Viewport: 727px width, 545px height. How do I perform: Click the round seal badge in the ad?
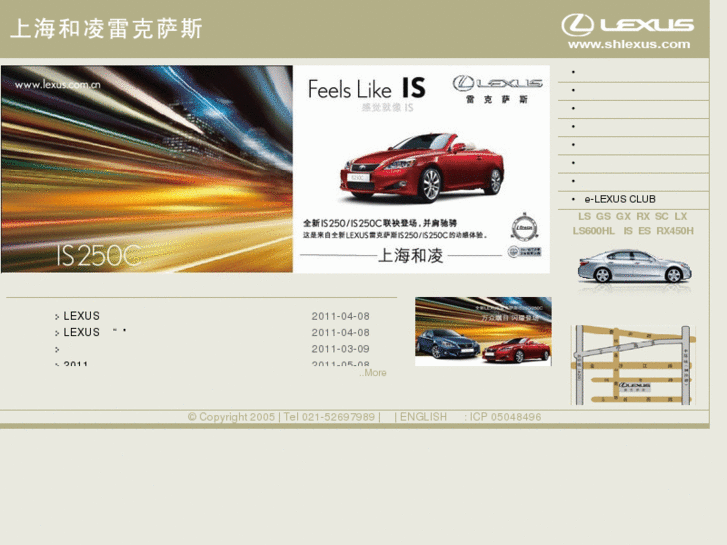(524, 227)
